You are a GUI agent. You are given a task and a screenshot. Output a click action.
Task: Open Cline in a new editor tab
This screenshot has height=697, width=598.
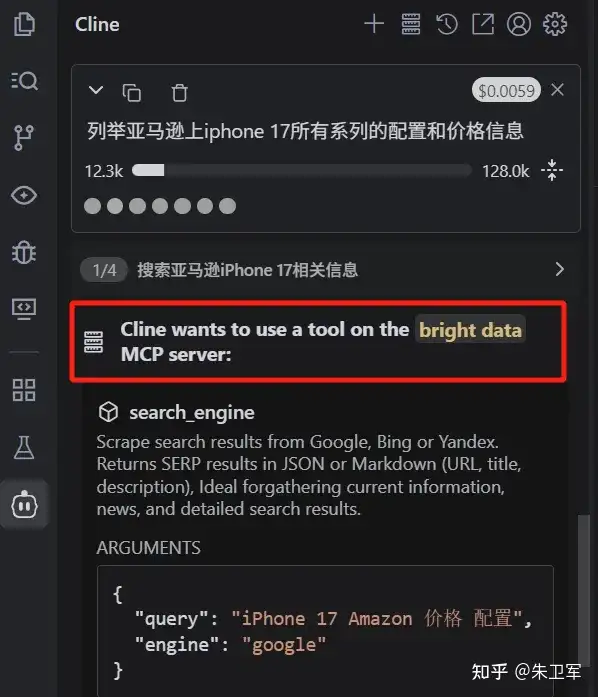[x=483, y=24]
